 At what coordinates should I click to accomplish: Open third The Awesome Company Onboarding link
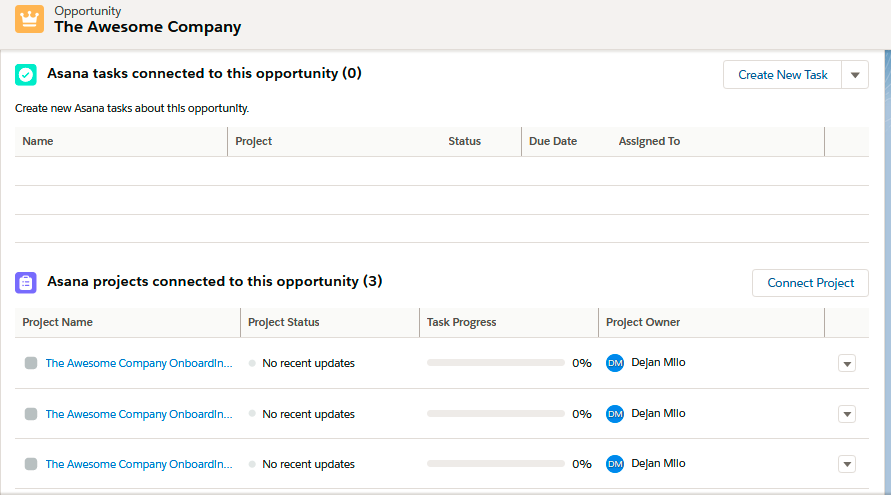coord(139,464)
